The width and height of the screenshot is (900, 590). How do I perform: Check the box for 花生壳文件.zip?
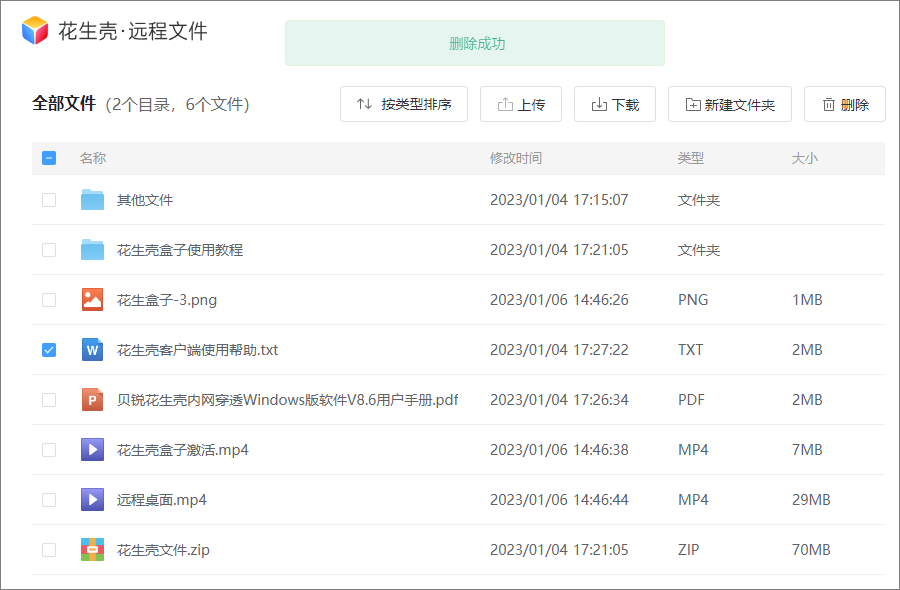[x=49, y=549]
